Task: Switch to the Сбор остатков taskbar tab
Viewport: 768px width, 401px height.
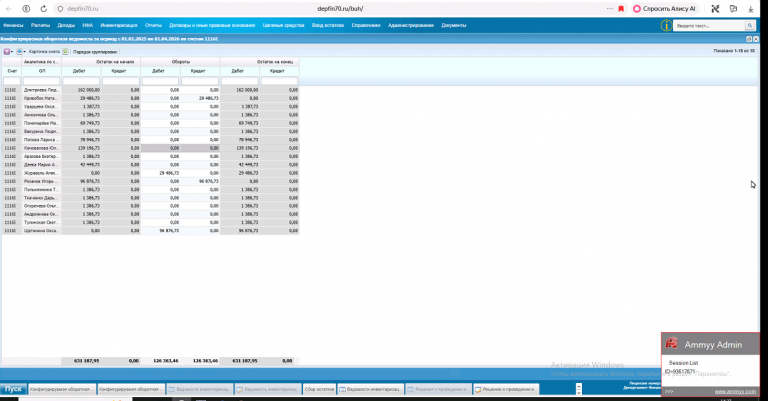Action: [x=319, y=389]
